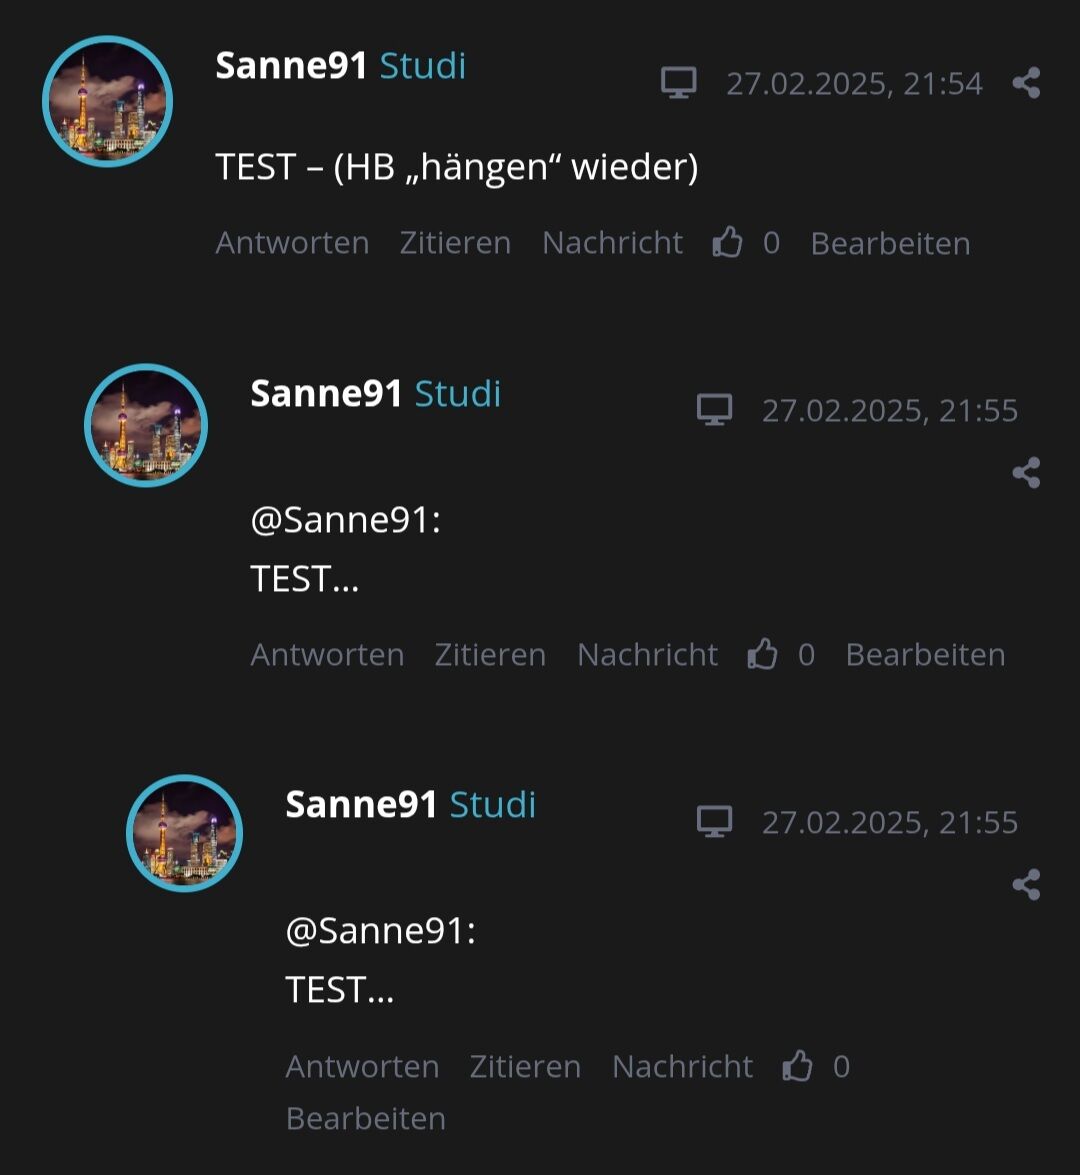The height and width of the screenshot is (1175, 1080).
Task: Click share icon on the third post
Action: pyautogui.click(x=1026, y=885)
